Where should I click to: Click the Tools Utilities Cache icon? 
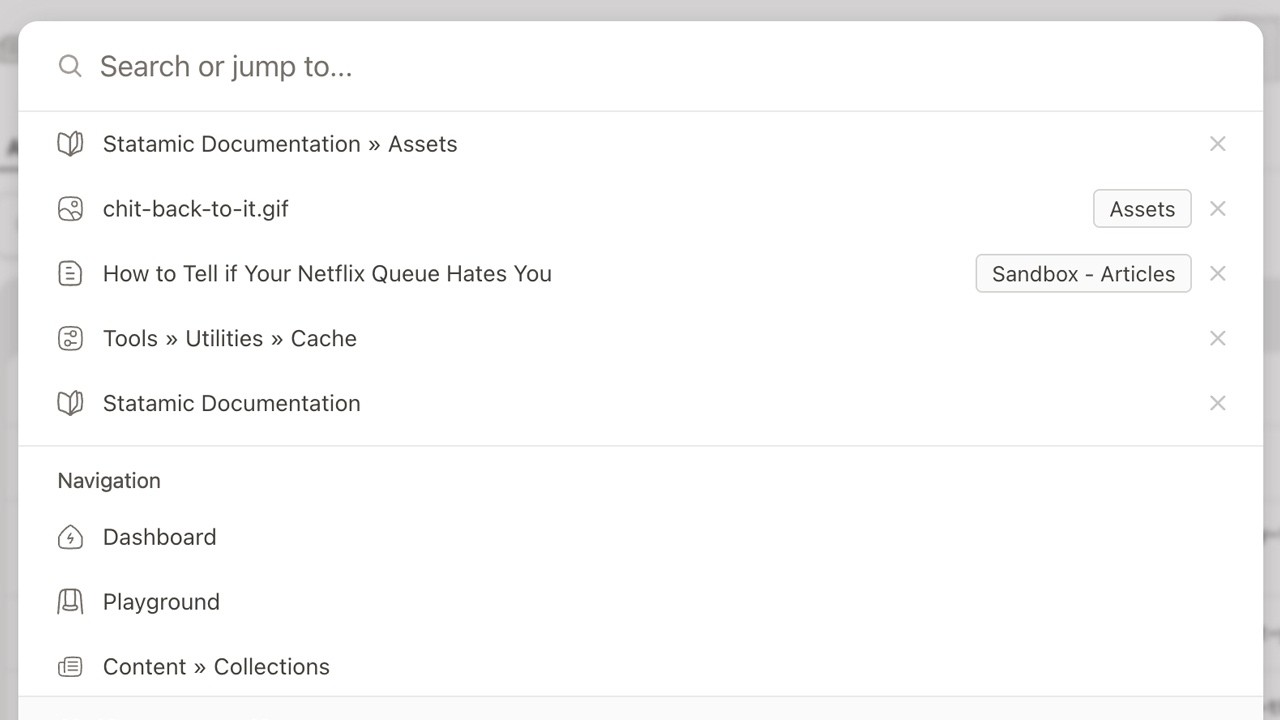tap(70, 339)
